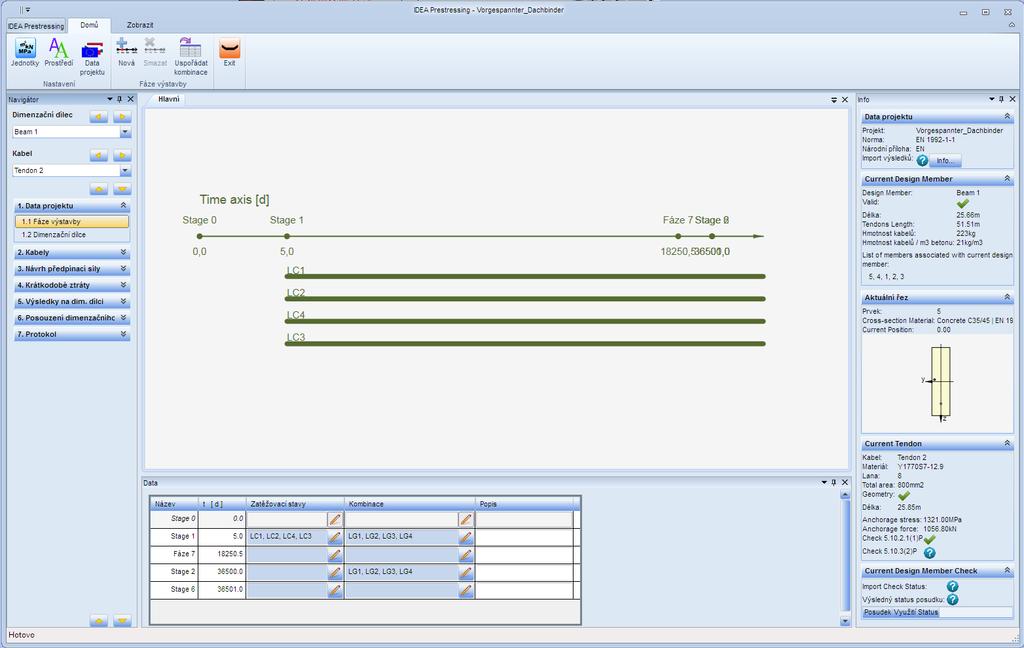
Task: Edit load cases for Stage 0
Action: [x=334, y=519]
